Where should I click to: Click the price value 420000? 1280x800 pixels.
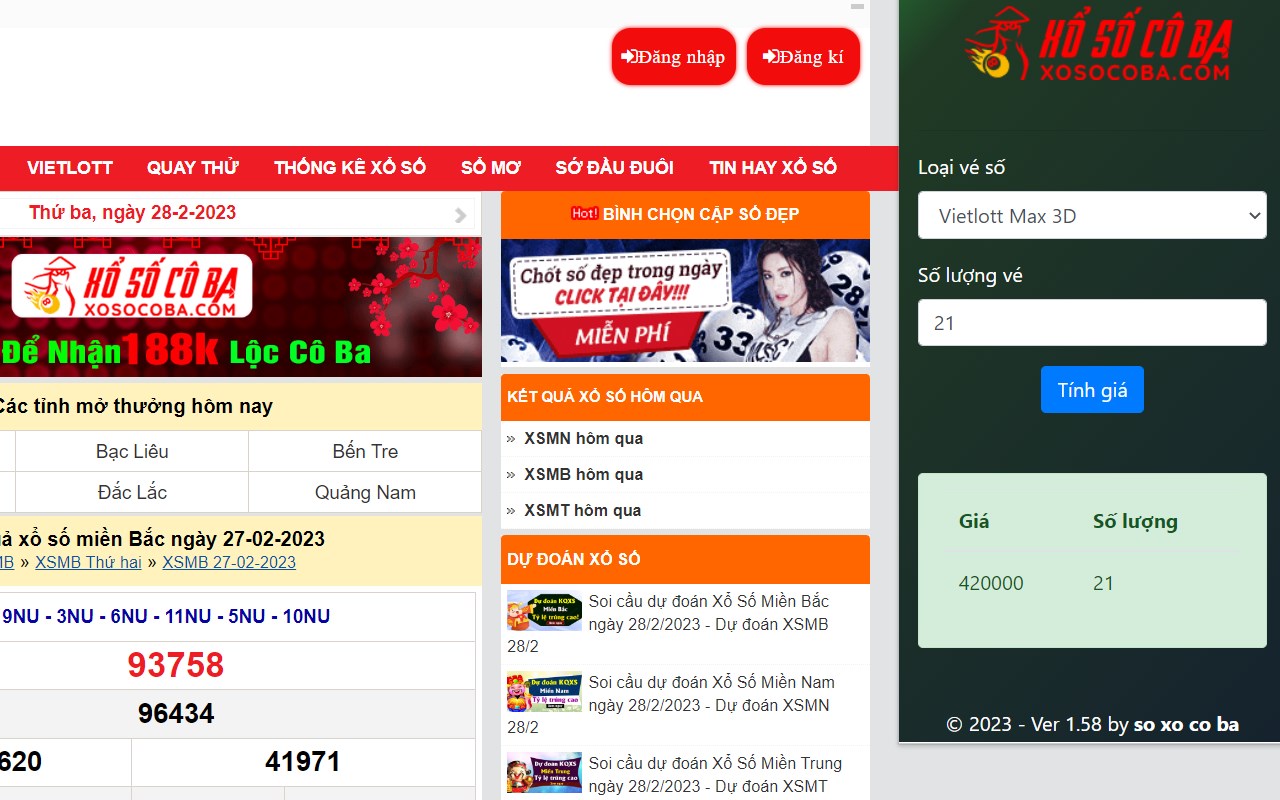[991, 583]
